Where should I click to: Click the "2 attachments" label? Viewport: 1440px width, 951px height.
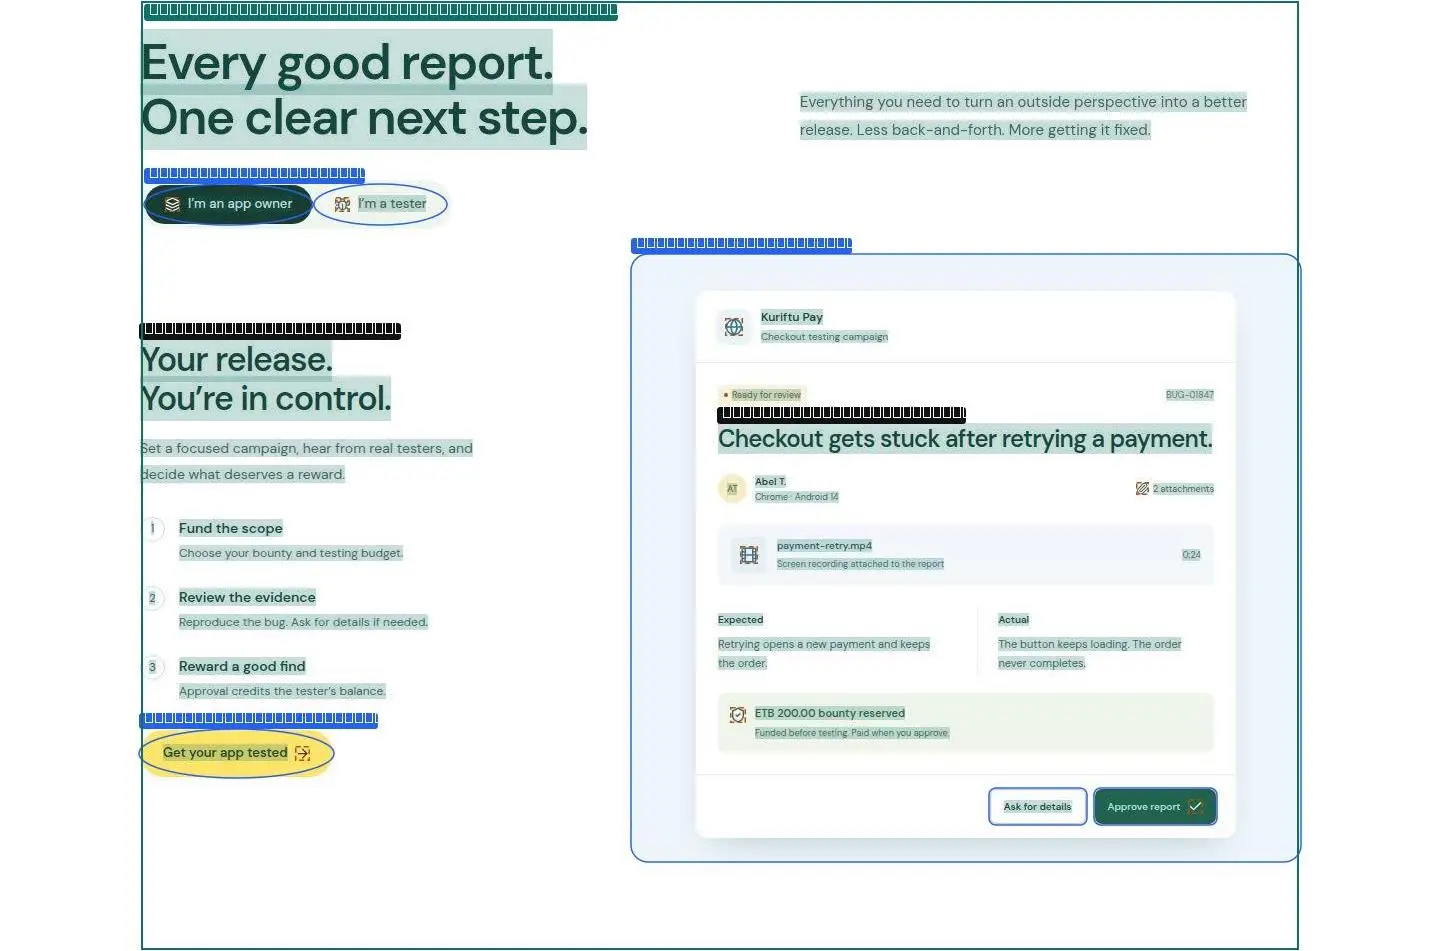pos(1183,489)
